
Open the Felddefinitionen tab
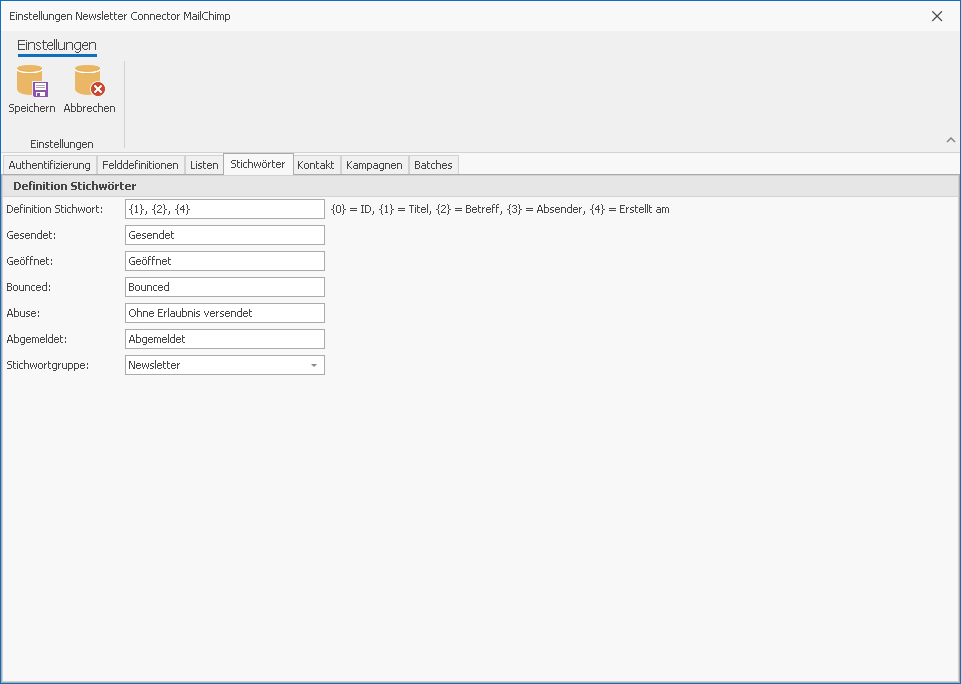pos(140,165)
